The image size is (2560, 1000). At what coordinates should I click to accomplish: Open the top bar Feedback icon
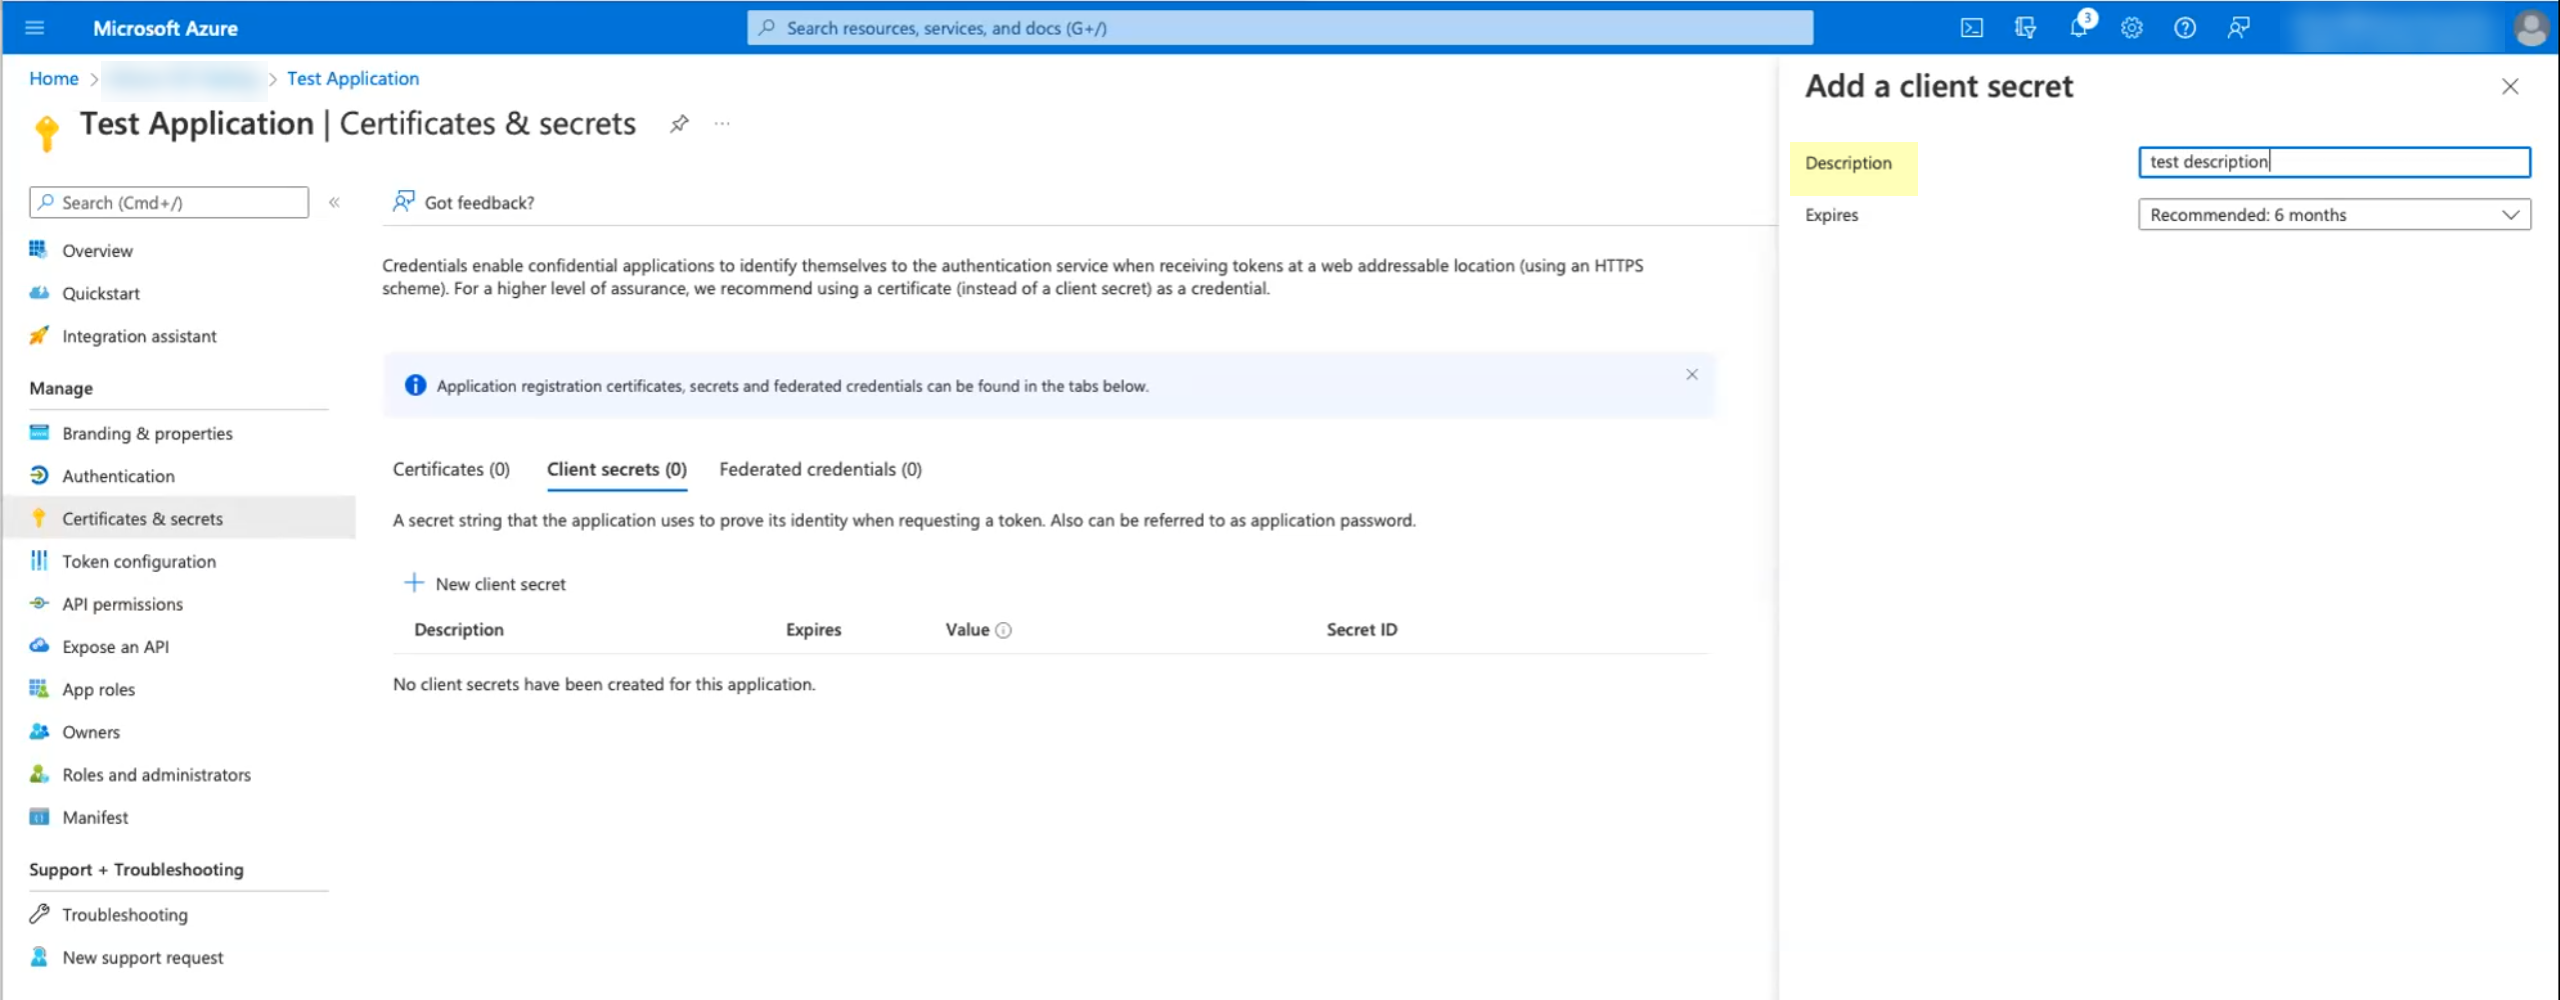pyautogui.click(x=2238, y=28)
